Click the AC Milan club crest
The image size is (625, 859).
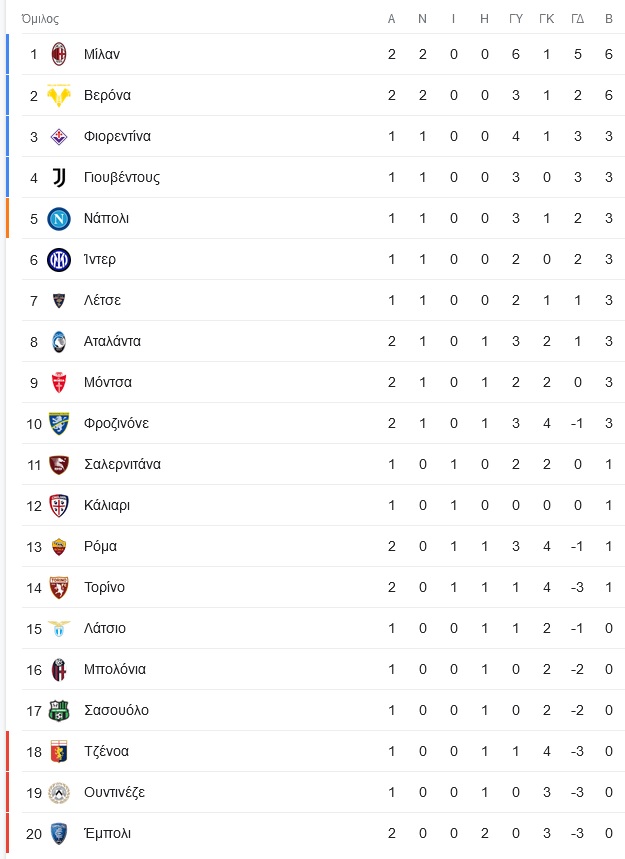click(59, 54)
